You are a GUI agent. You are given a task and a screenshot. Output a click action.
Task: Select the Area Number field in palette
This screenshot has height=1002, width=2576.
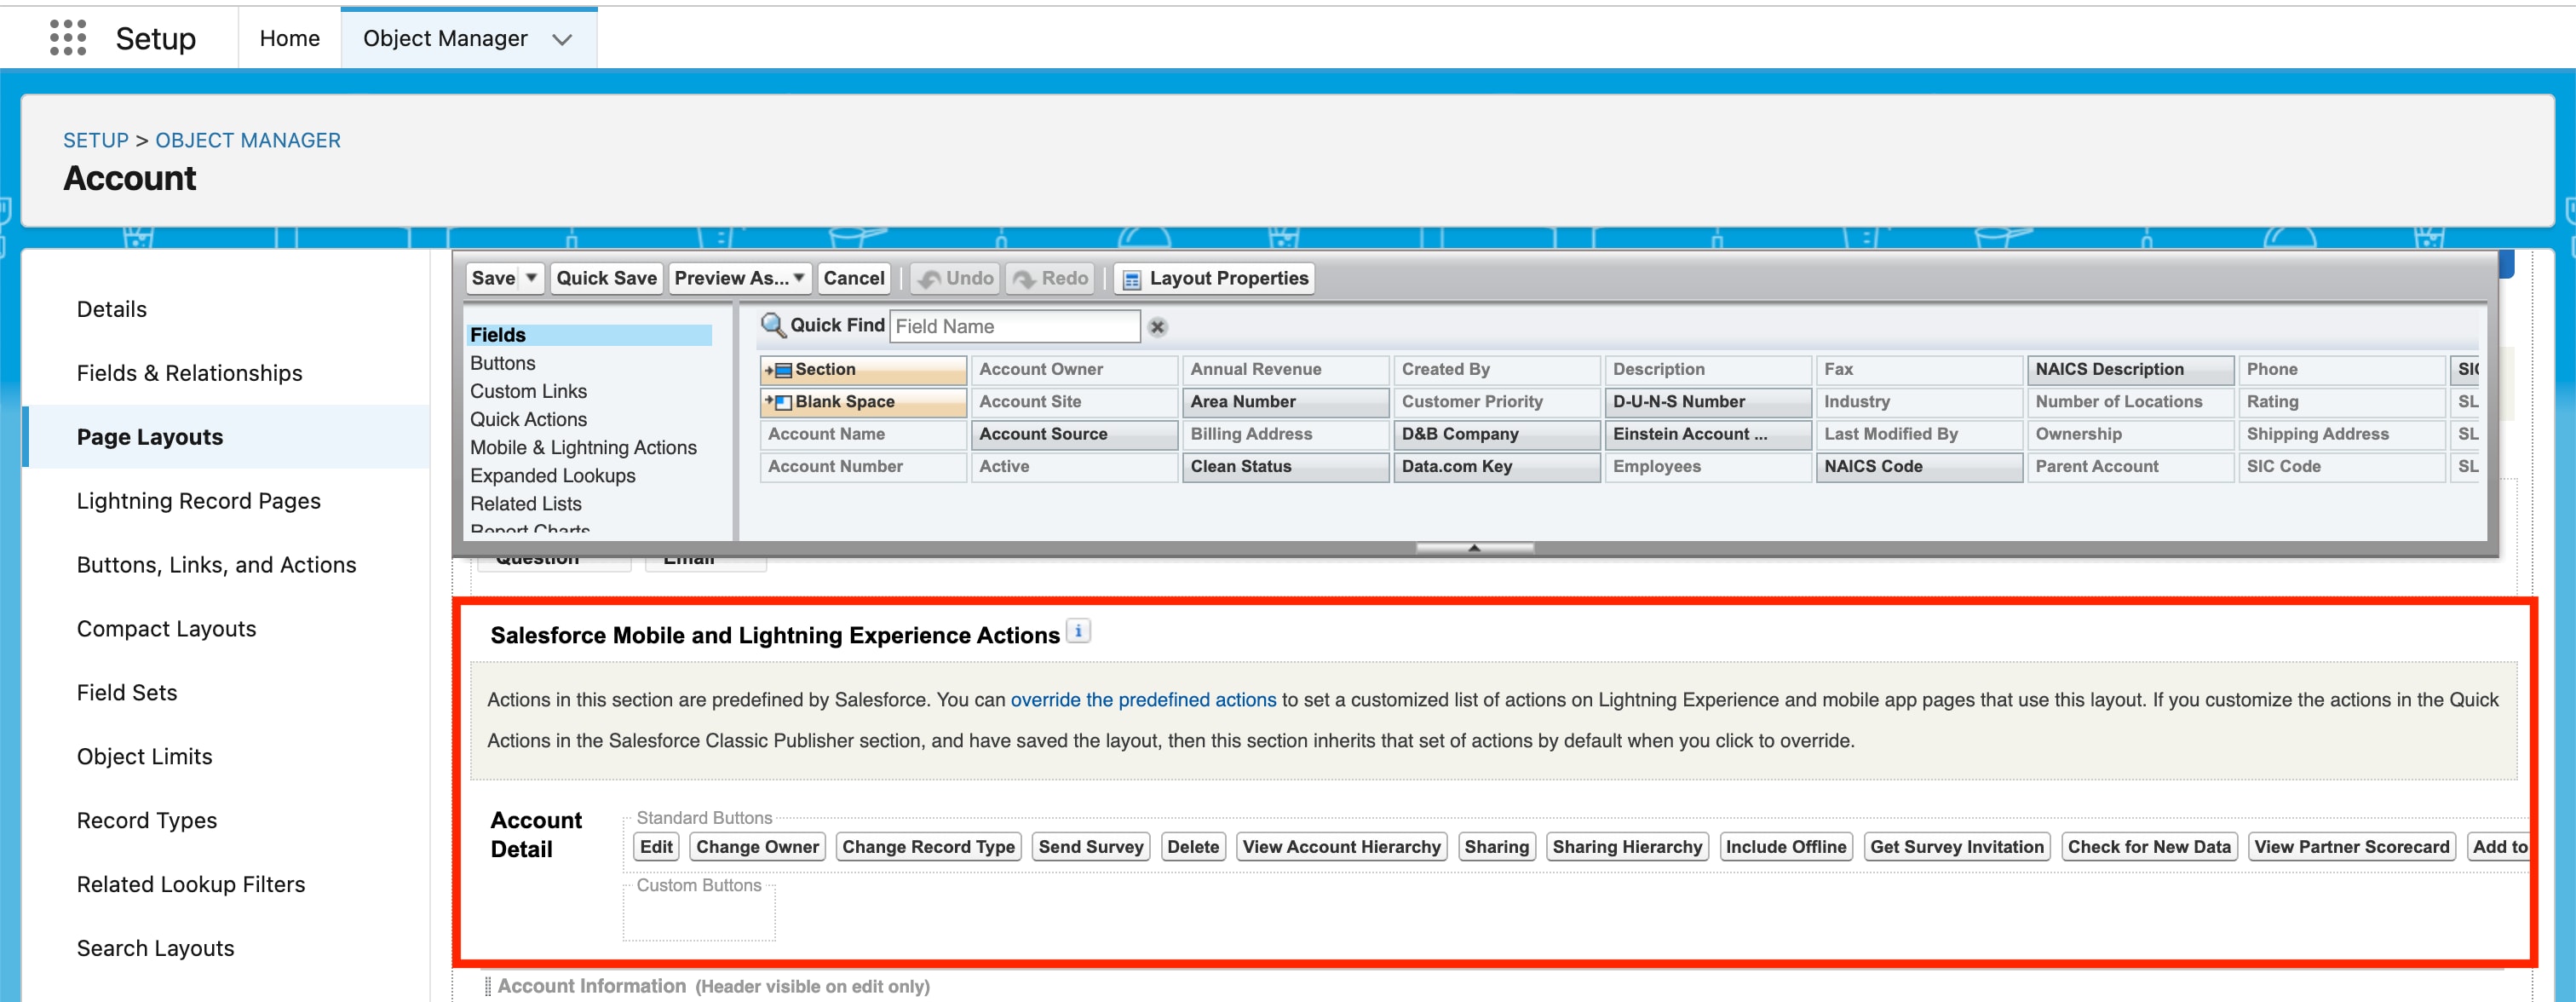[x=1285, y=402]
